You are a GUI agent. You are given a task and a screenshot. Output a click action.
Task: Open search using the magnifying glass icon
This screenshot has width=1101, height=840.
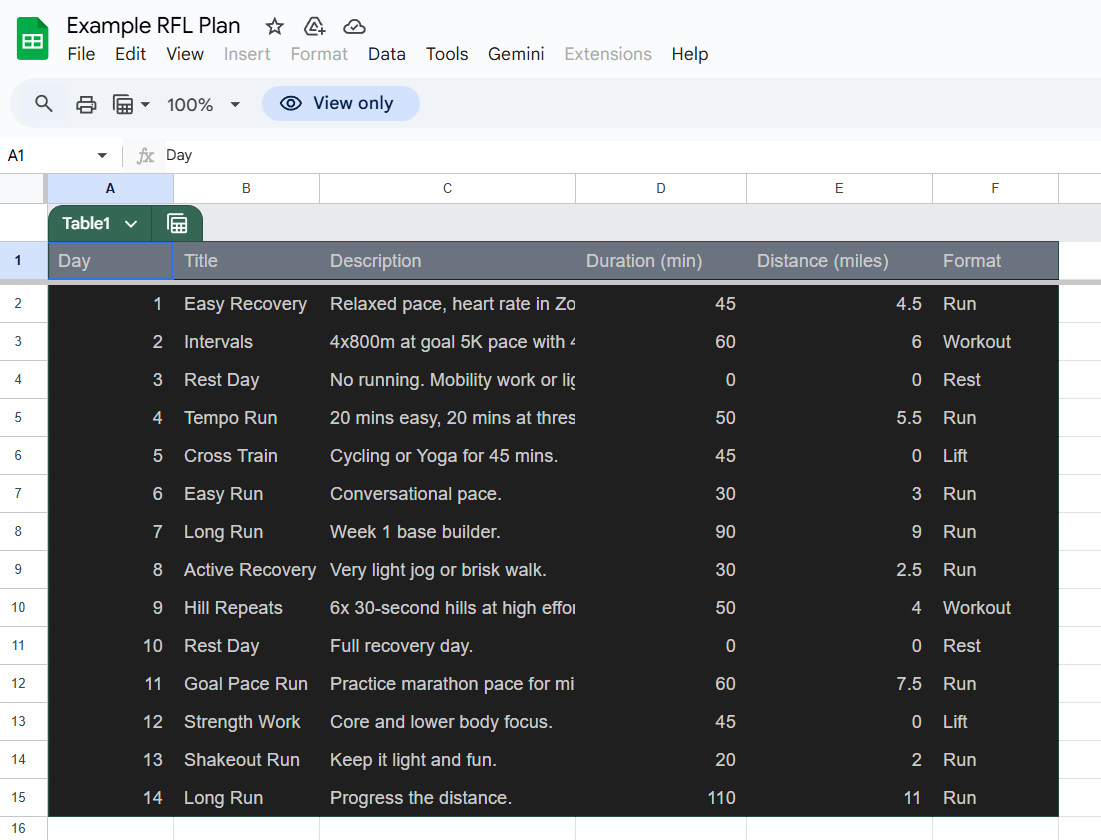point(45,103)
